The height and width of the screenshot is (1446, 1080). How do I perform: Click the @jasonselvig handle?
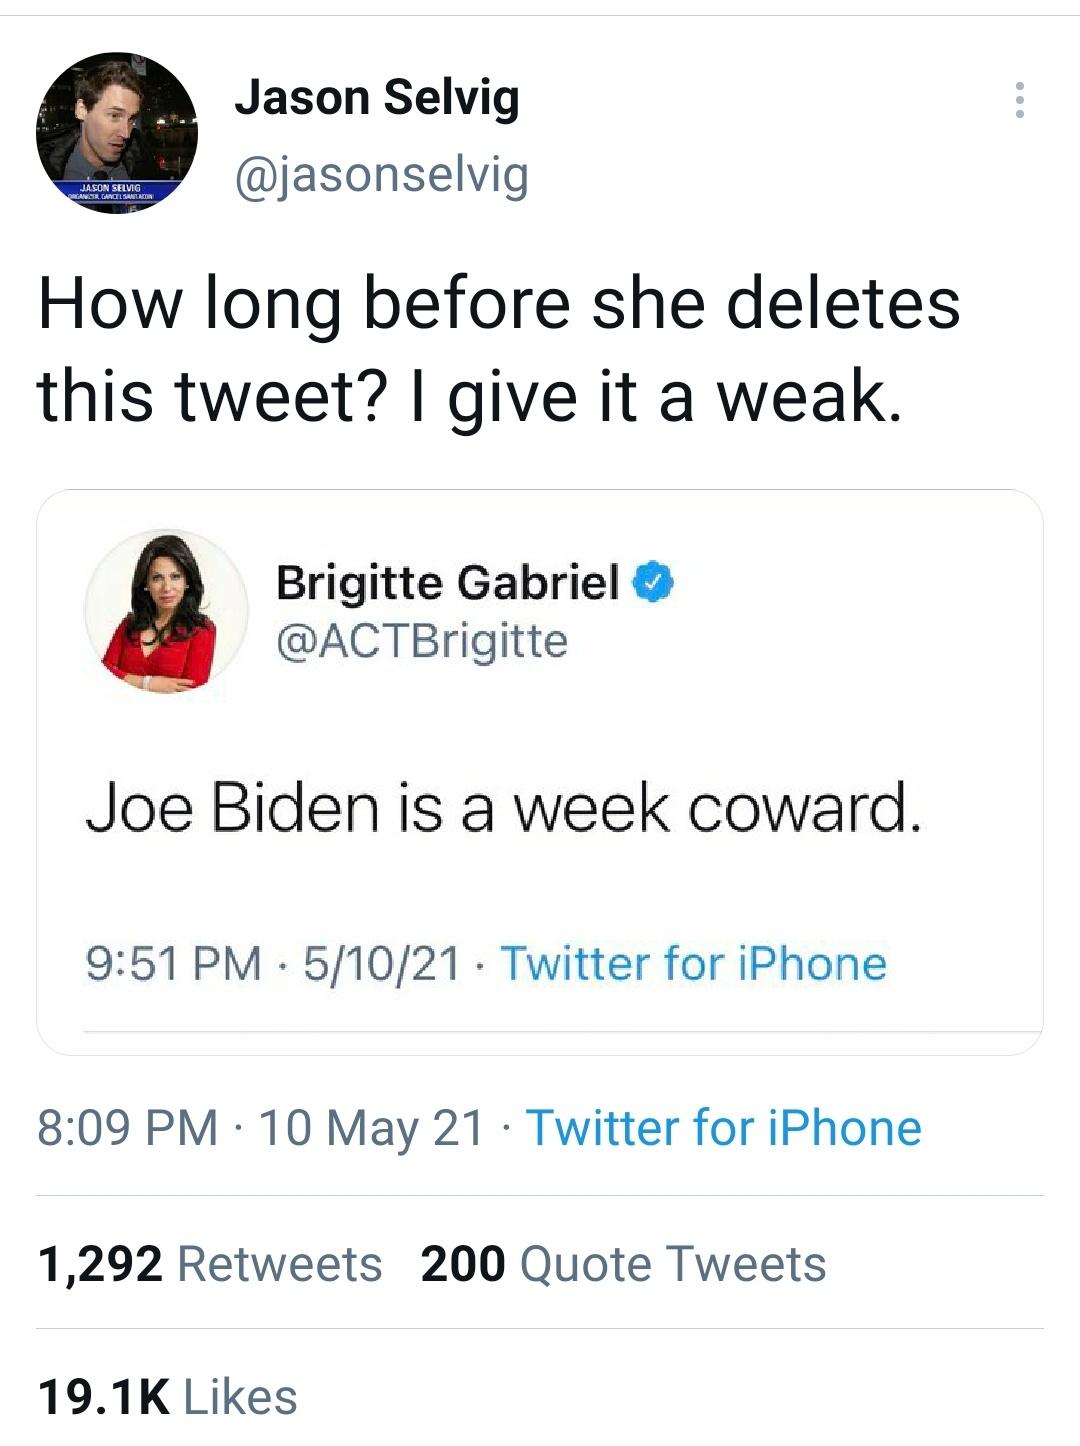pos(381,174)
